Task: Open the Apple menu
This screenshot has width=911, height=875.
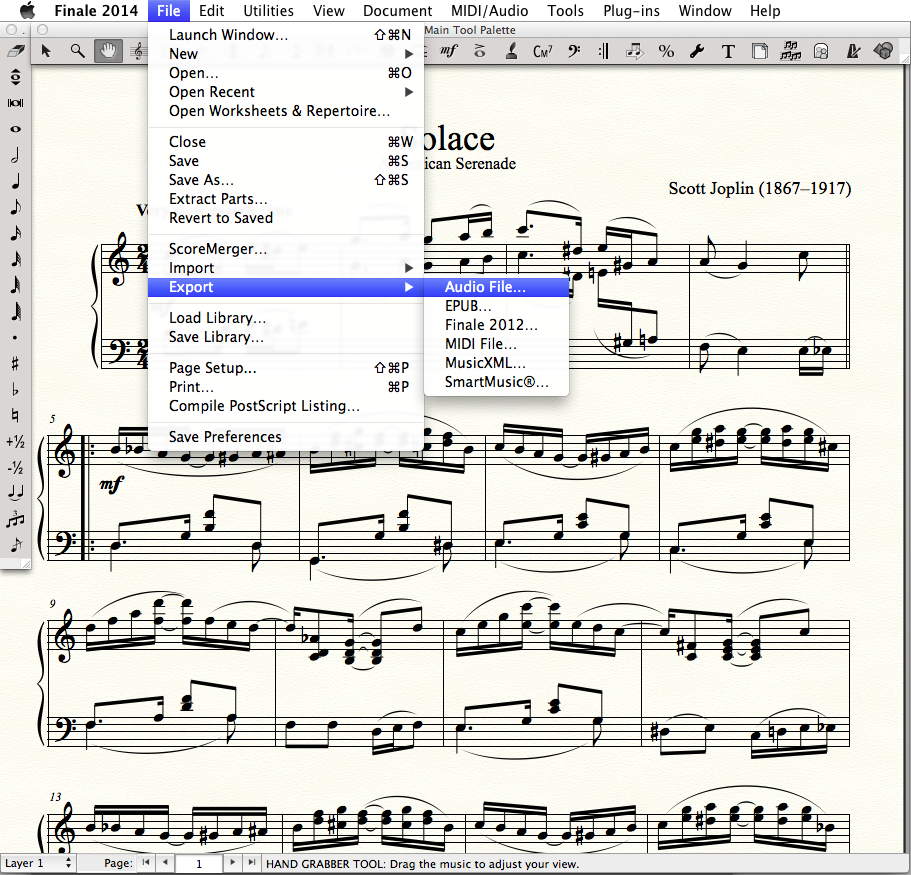Action: (27, 10)
